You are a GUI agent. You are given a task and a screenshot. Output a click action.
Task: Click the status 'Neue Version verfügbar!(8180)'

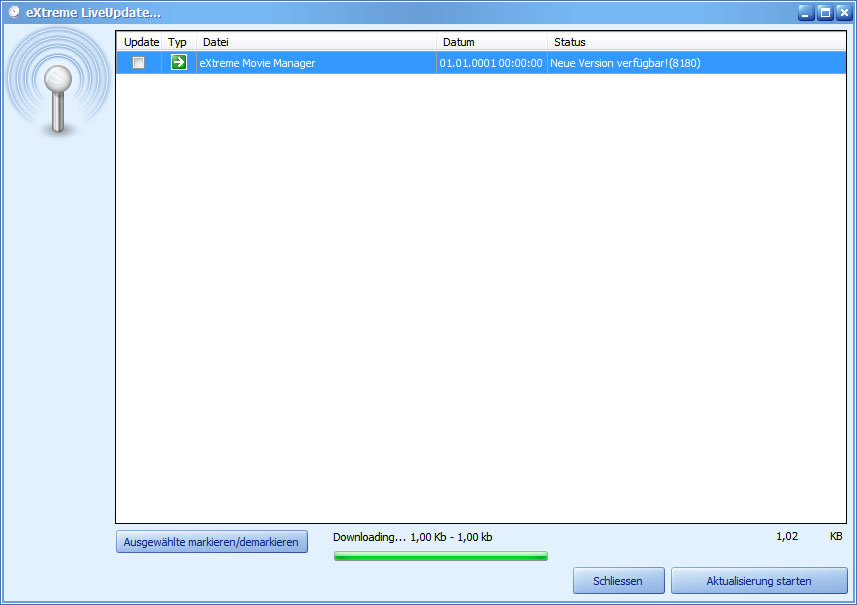click(x=625, y=63)
